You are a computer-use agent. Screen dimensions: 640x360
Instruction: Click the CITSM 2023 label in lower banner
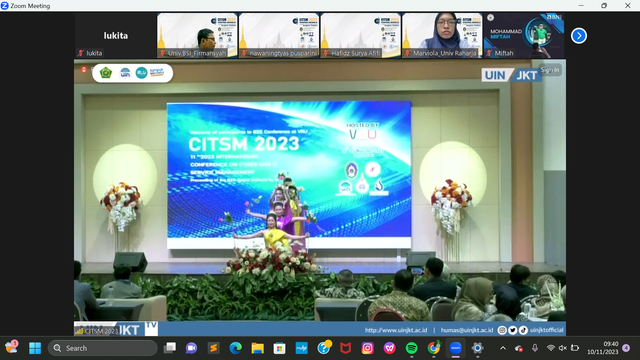100,331
